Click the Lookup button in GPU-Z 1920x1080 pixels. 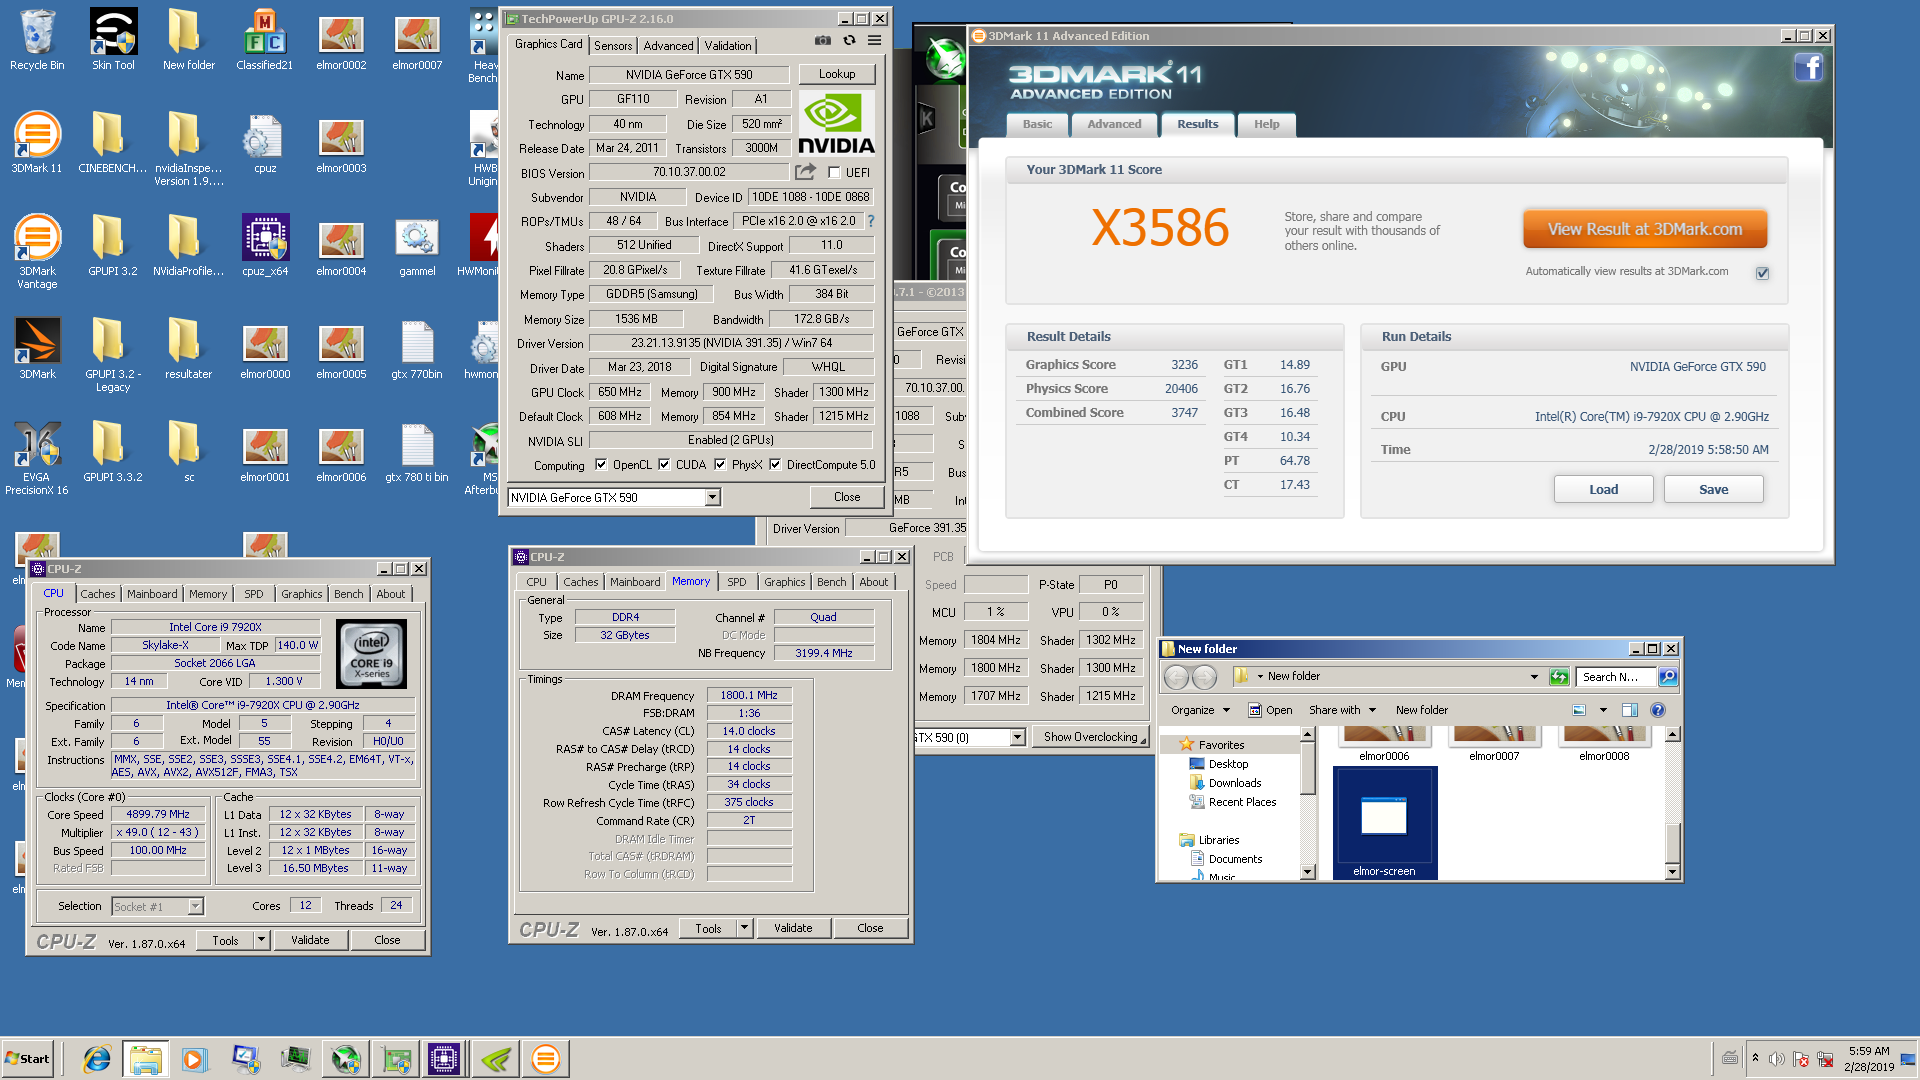click(x=837, y=74)
